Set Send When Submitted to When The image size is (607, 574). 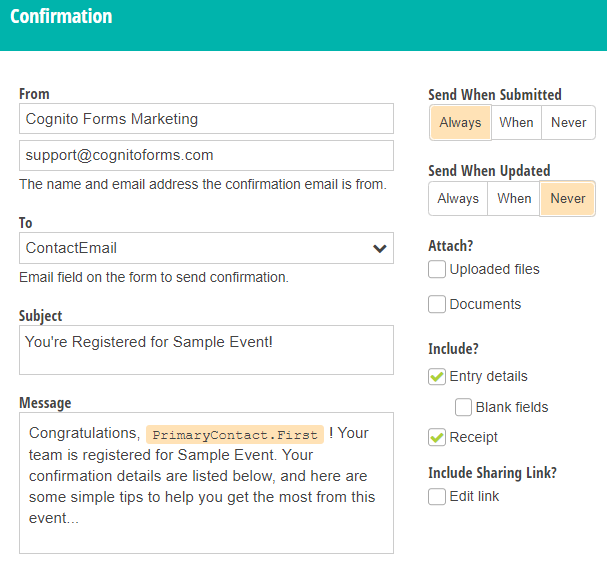pos(516,122)
